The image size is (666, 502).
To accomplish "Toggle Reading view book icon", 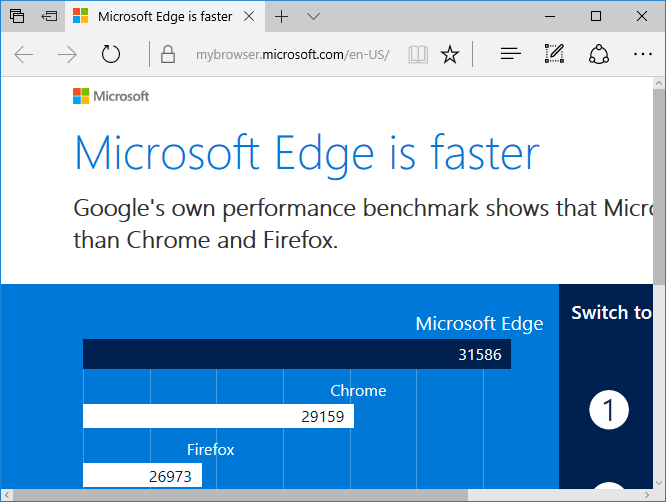I will point(418,54).
